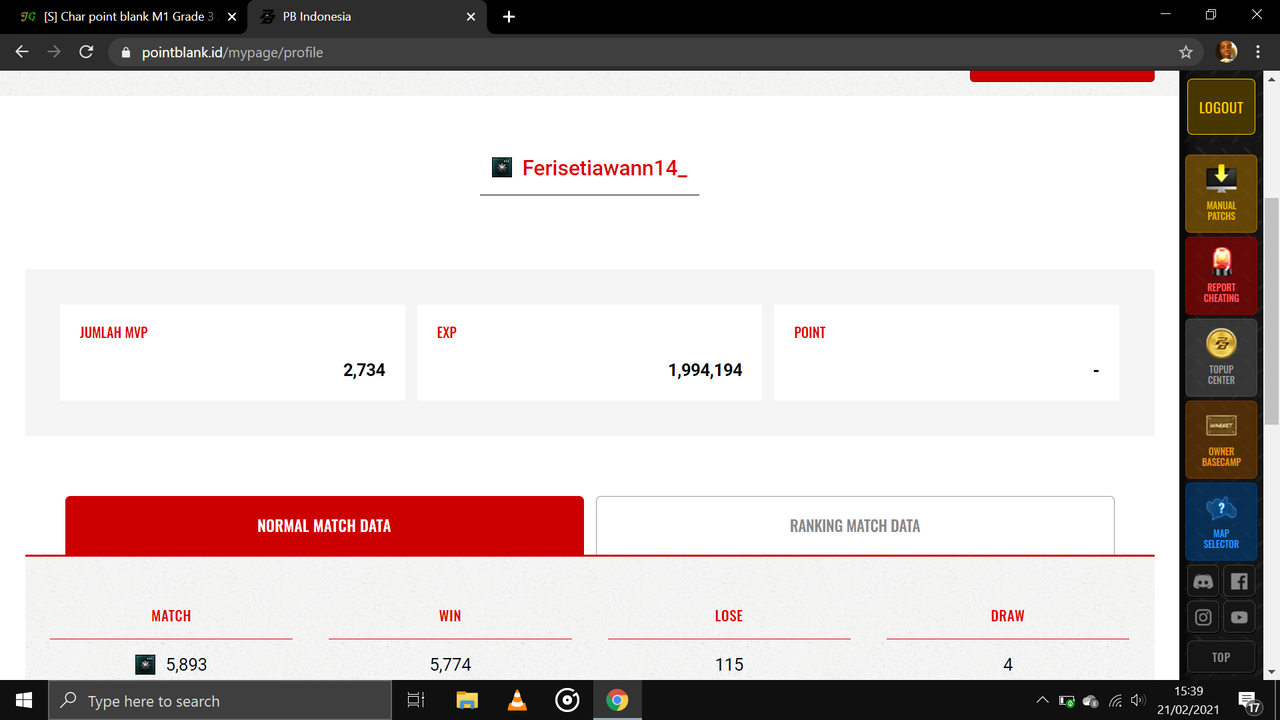The width and height of the screenshot is (1280, 720).
Task: Open Chrome three-dot menu
Action: [x=1258, y=52]
